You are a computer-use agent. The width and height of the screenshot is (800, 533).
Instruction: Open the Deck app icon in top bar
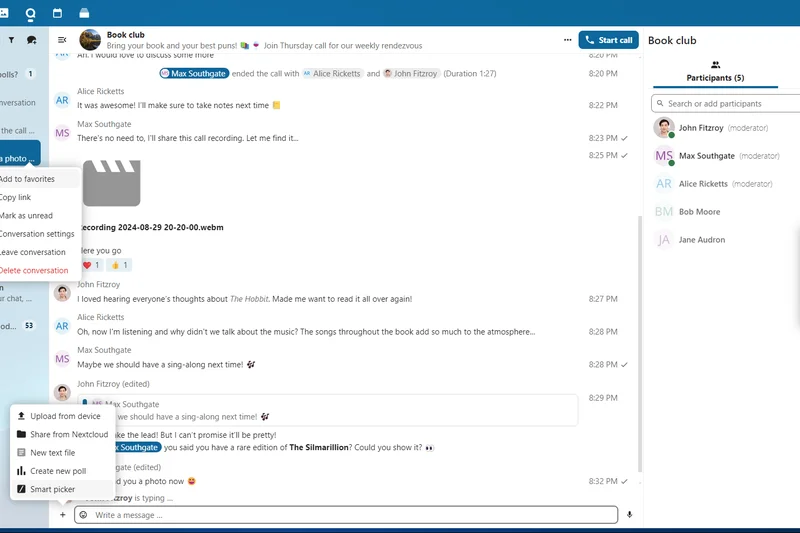pyautogui.click(x=84, y=13)
